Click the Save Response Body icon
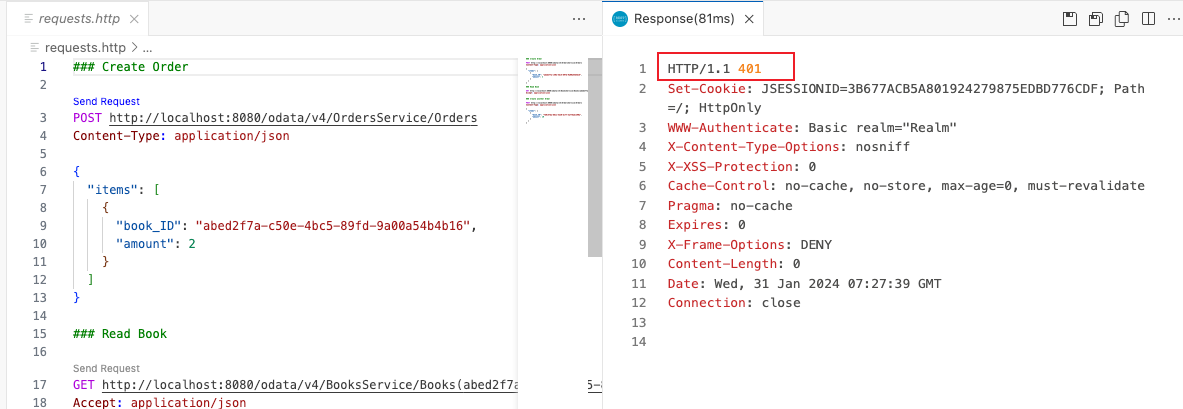1183x409 pixels. (1096, 19)
